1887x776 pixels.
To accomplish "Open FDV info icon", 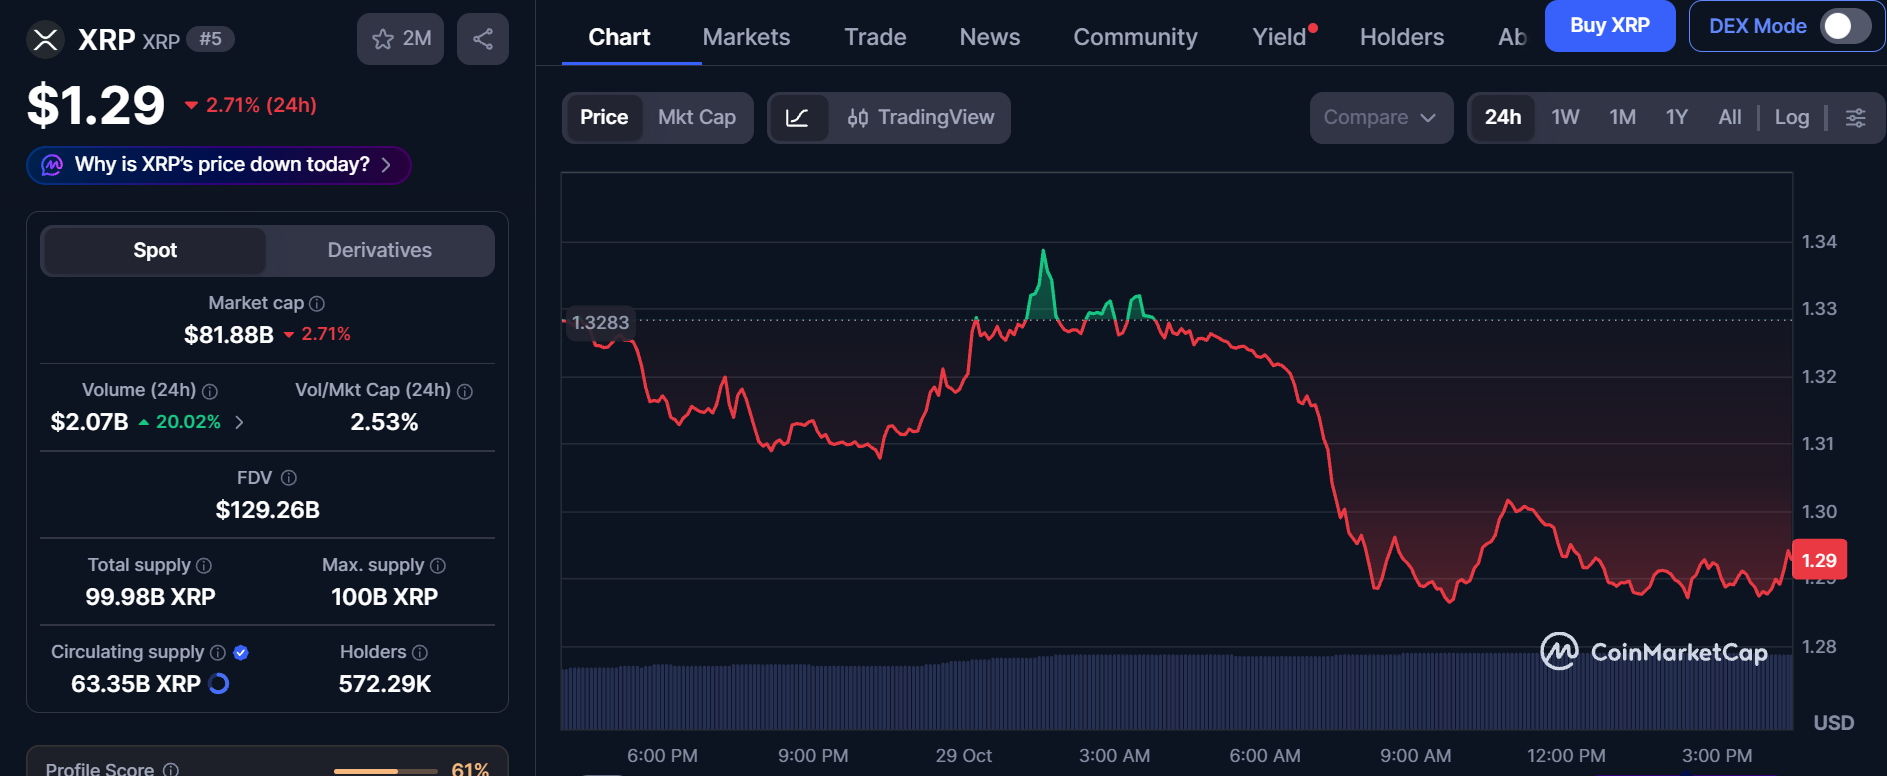I will coord(289,478).
